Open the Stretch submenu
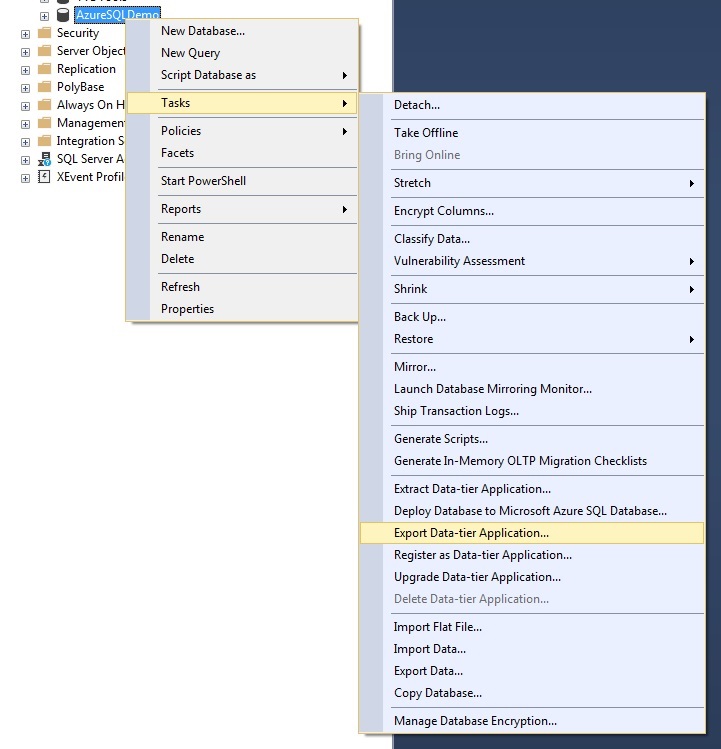Viewport: 721px width, 749px height. [532, 183]
